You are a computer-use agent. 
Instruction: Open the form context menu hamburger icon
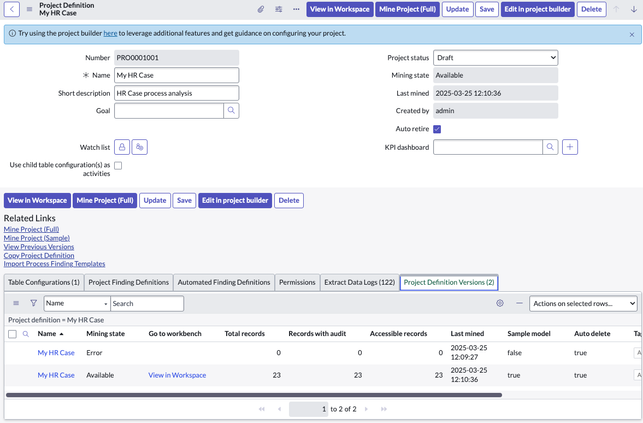pyautogui.click(x=28, y=9)
